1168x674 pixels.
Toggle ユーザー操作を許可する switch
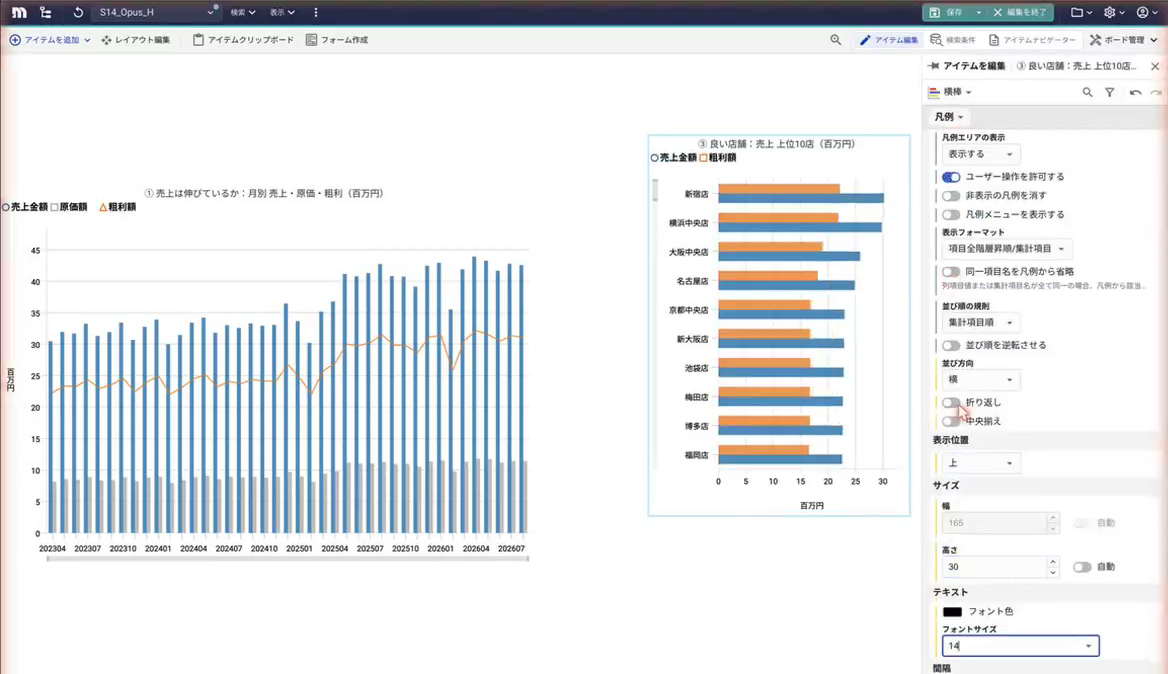click(x=950, y=177)
